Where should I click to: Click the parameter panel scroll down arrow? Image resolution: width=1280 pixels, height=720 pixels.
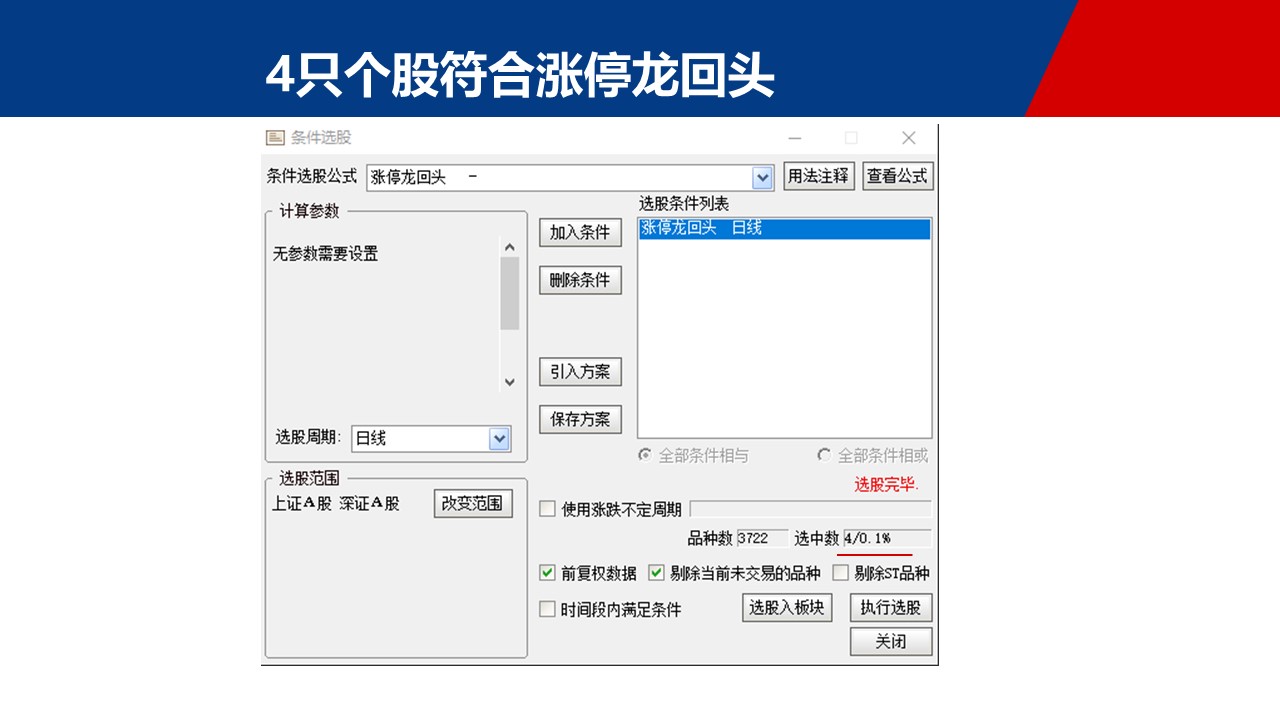[x=510, y=381]
